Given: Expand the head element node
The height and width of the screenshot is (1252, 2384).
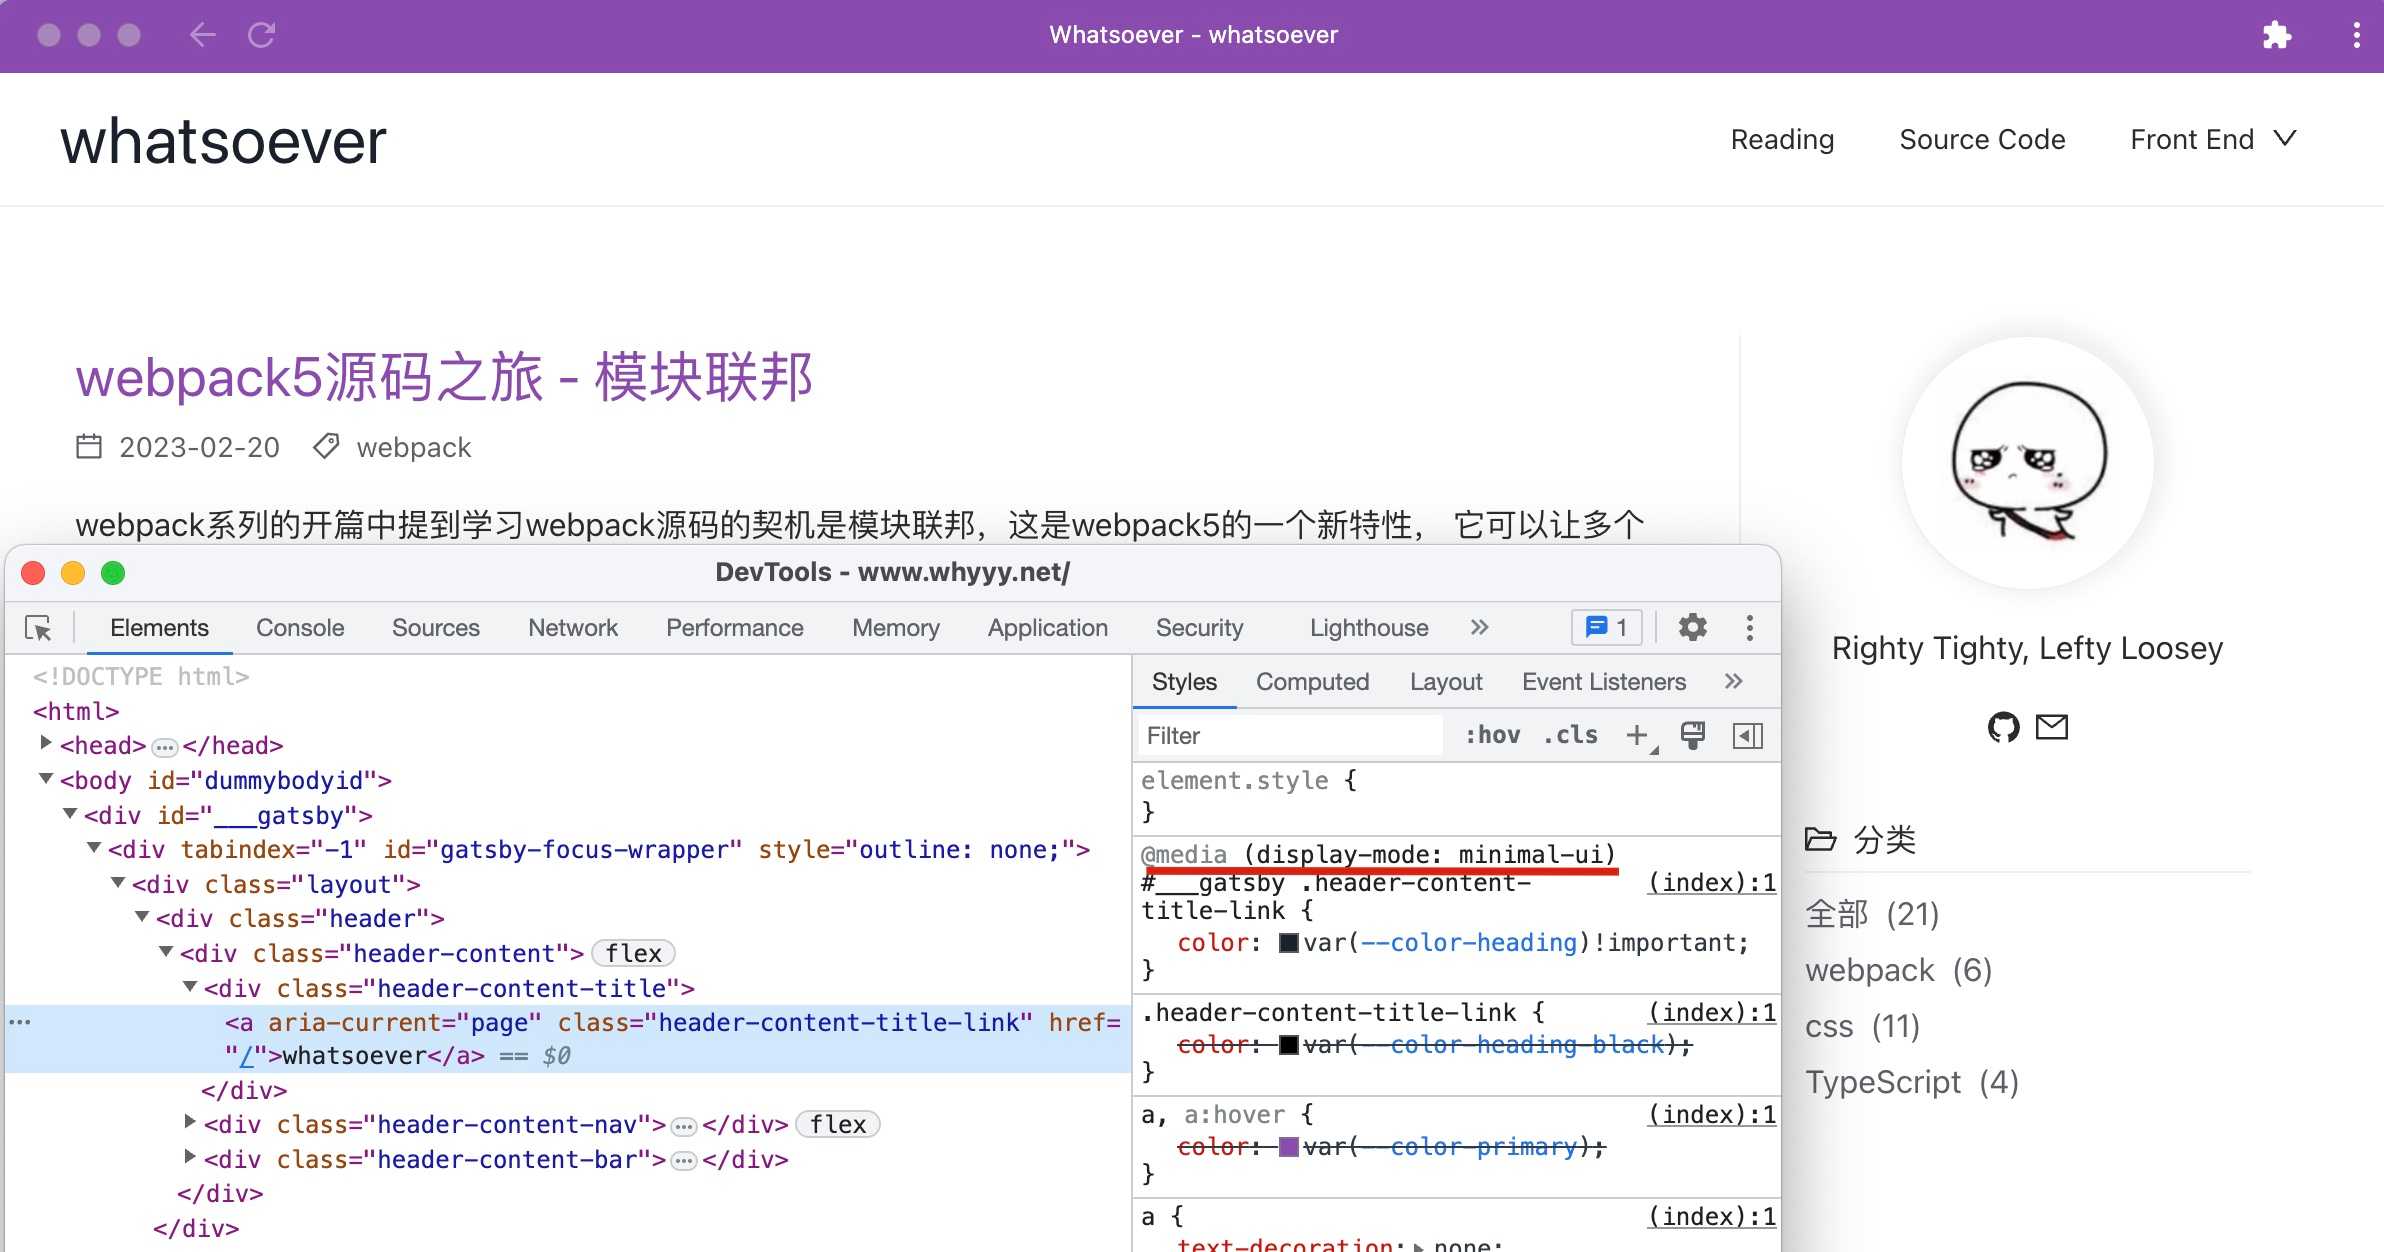Looking at the screenshot, I should (x=46, y=743).
